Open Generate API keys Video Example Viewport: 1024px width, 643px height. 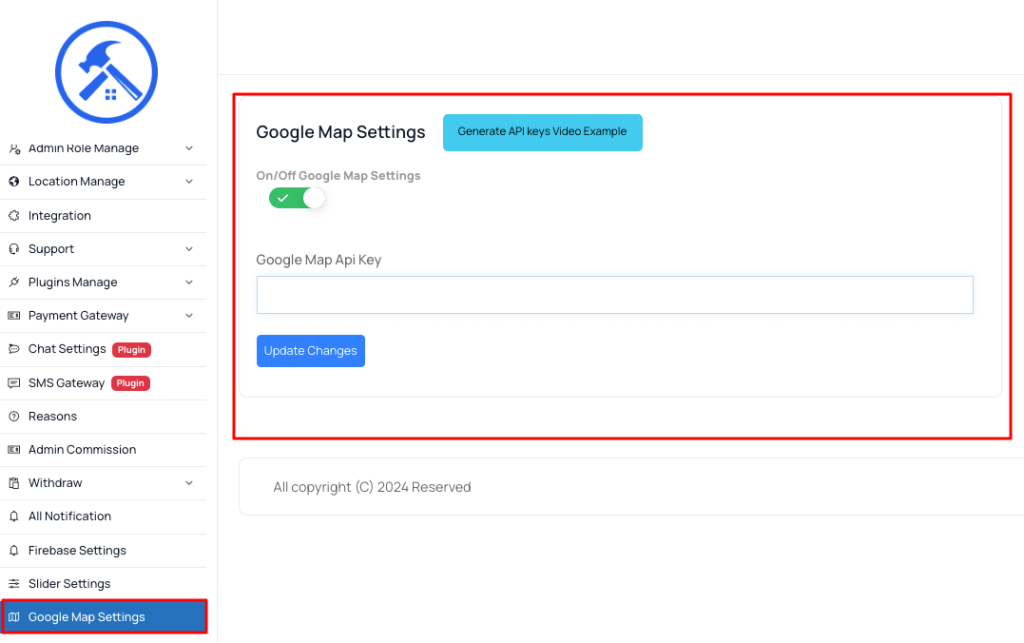(x=543, y=133)
